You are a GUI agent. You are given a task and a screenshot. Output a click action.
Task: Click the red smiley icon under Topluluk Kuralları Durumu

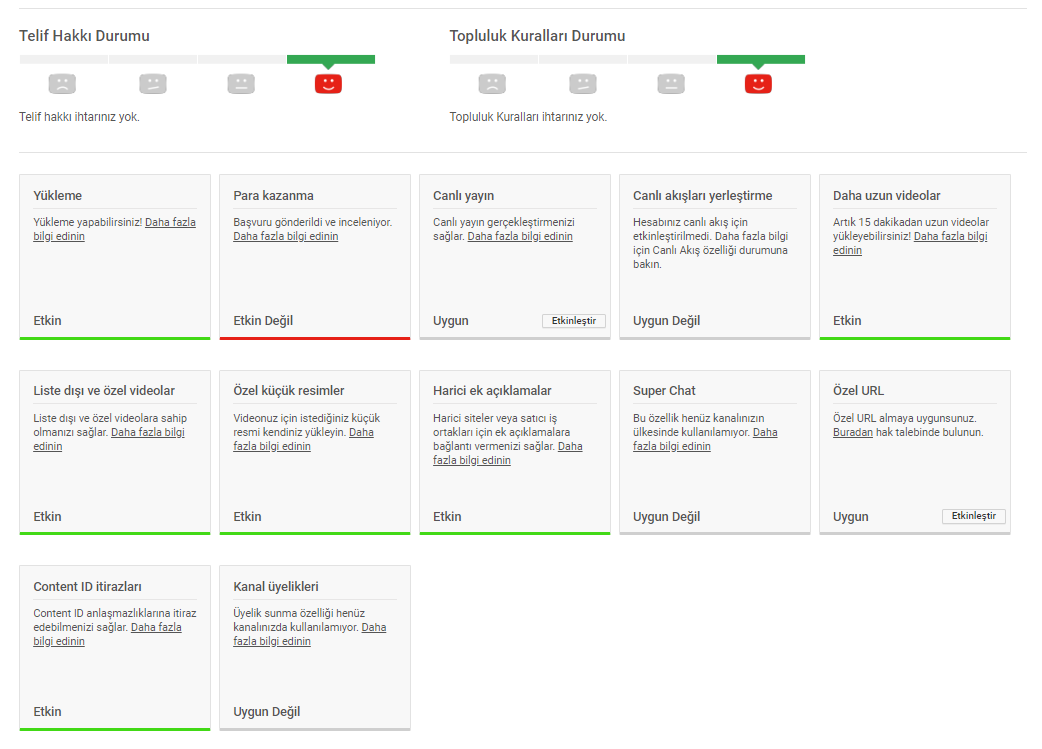pos(758,84)
